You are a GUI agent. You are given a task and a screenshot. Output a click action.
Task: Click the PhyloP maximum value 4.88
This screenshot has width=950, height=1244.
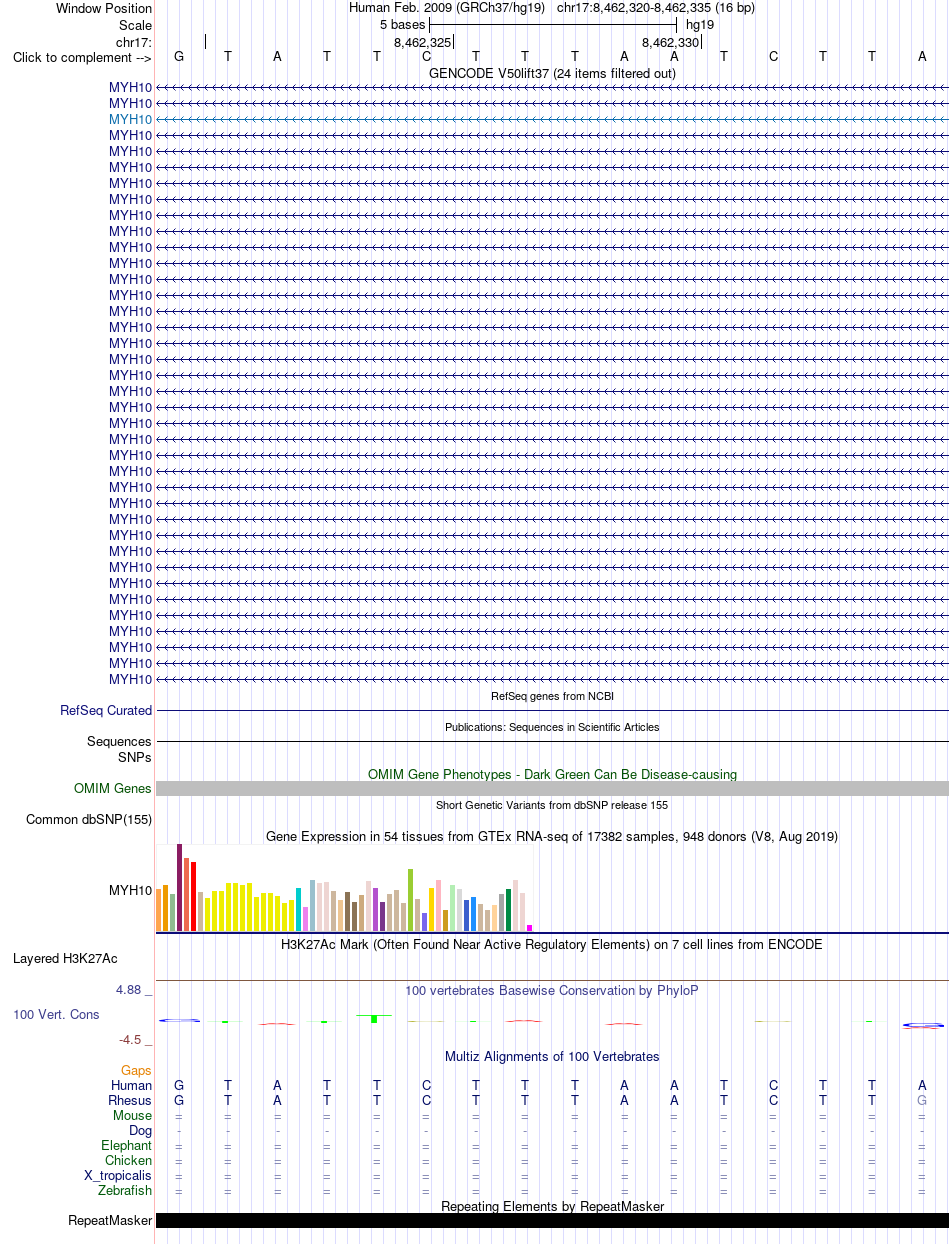(x=129, y=990)
